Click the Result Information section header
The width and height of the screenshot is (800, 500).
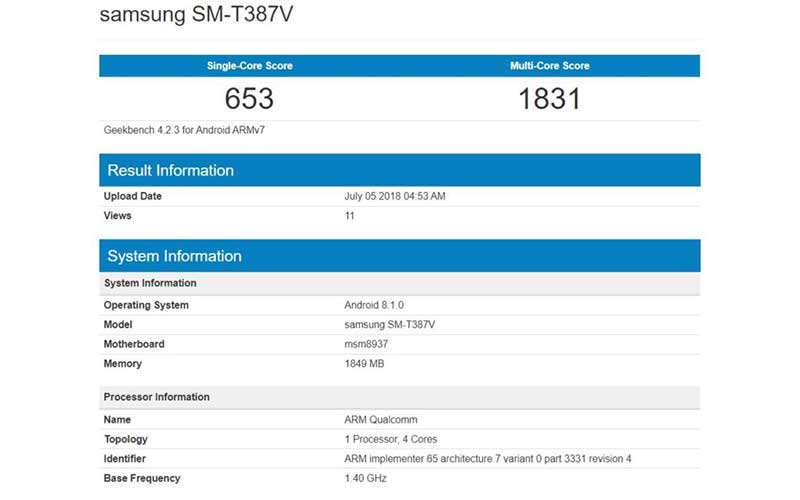tap(170, 170)
